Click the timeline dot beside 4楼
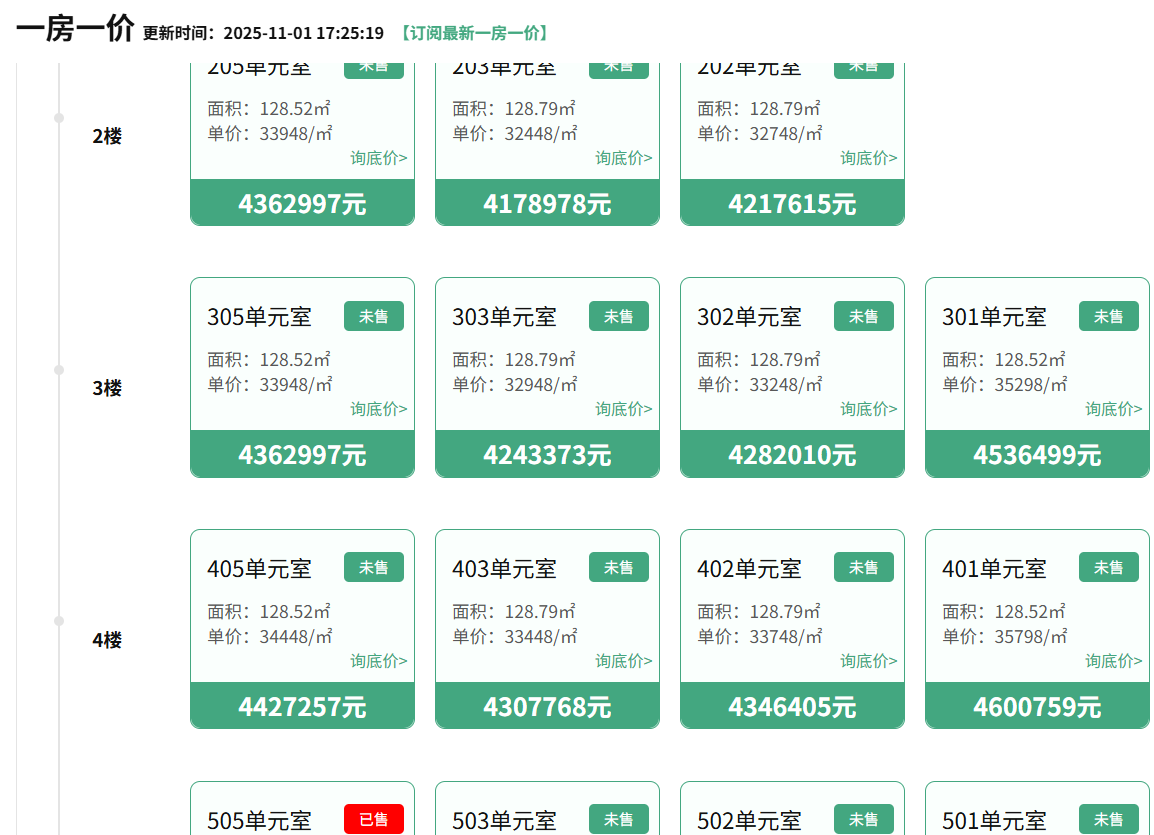The height and width of the screenshot is (835, 1154). [x=59, y=621]
